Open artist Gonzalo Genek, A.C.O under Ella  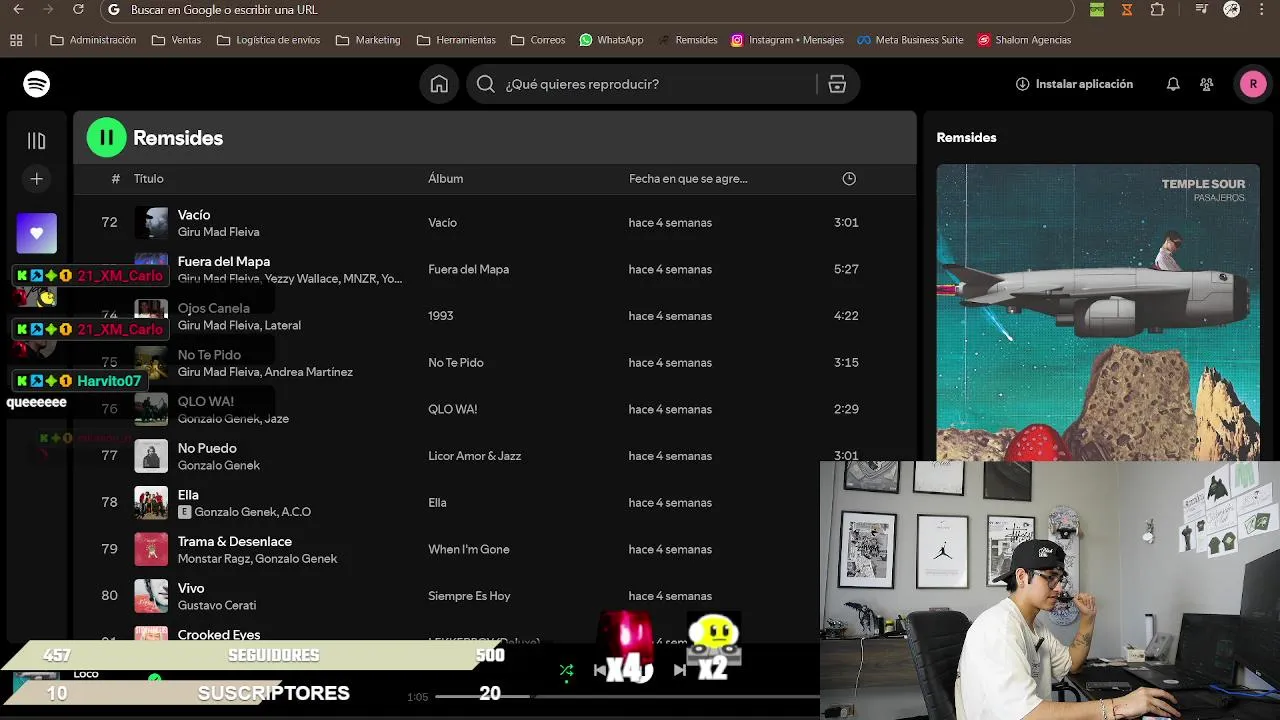[252, 511]
